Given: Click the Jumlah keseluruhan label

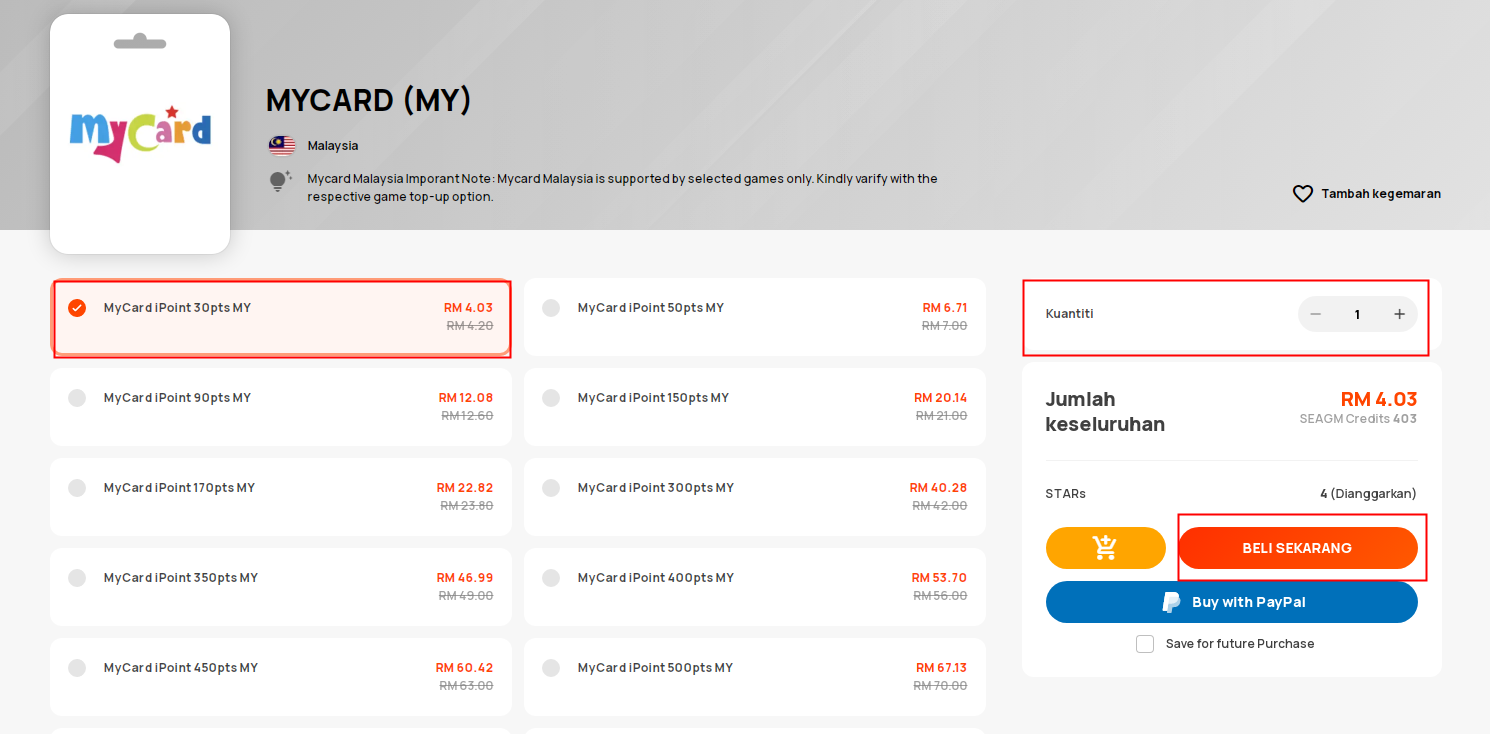Looking at the screenshot, I should pyautogui.click(x=1106, y=412).
